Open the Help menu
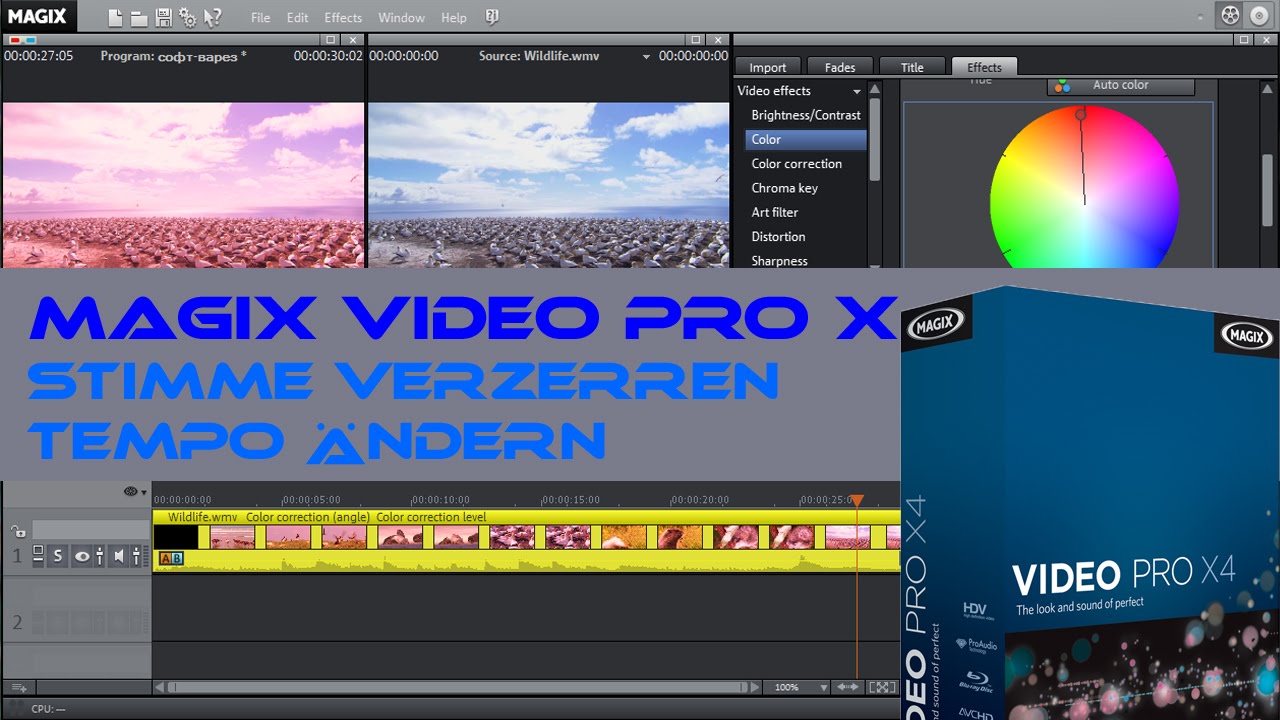 [x=454, y=18]
